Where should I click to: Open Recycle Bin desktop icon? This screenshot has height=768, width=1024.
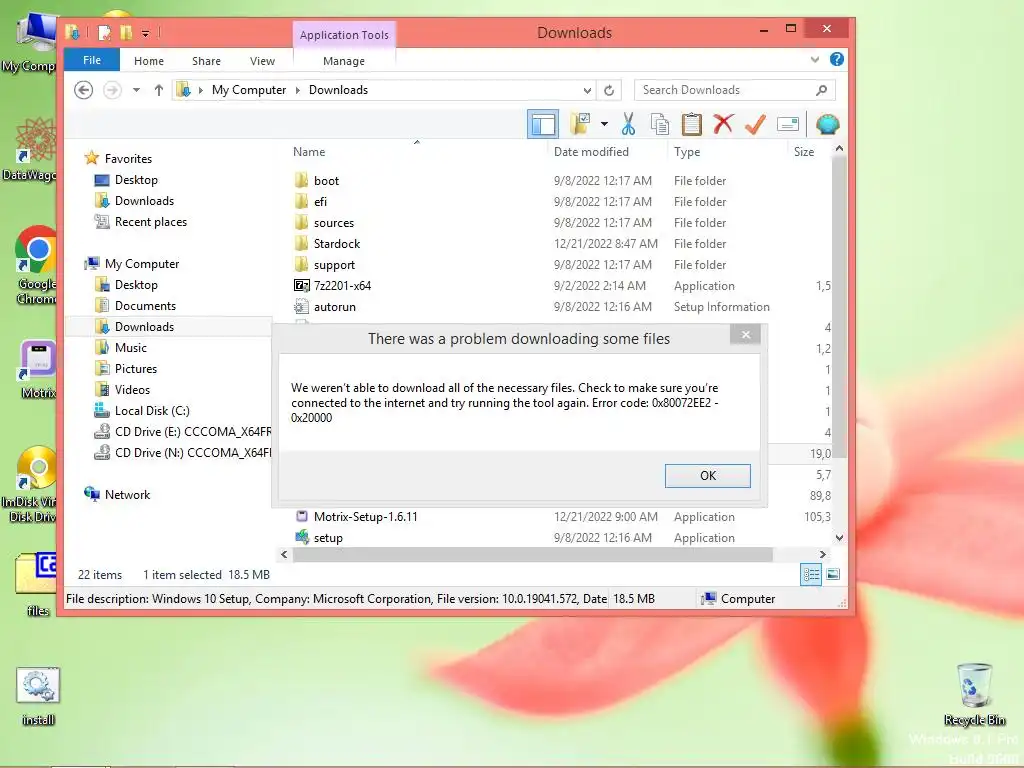click(x=974, y=694)
